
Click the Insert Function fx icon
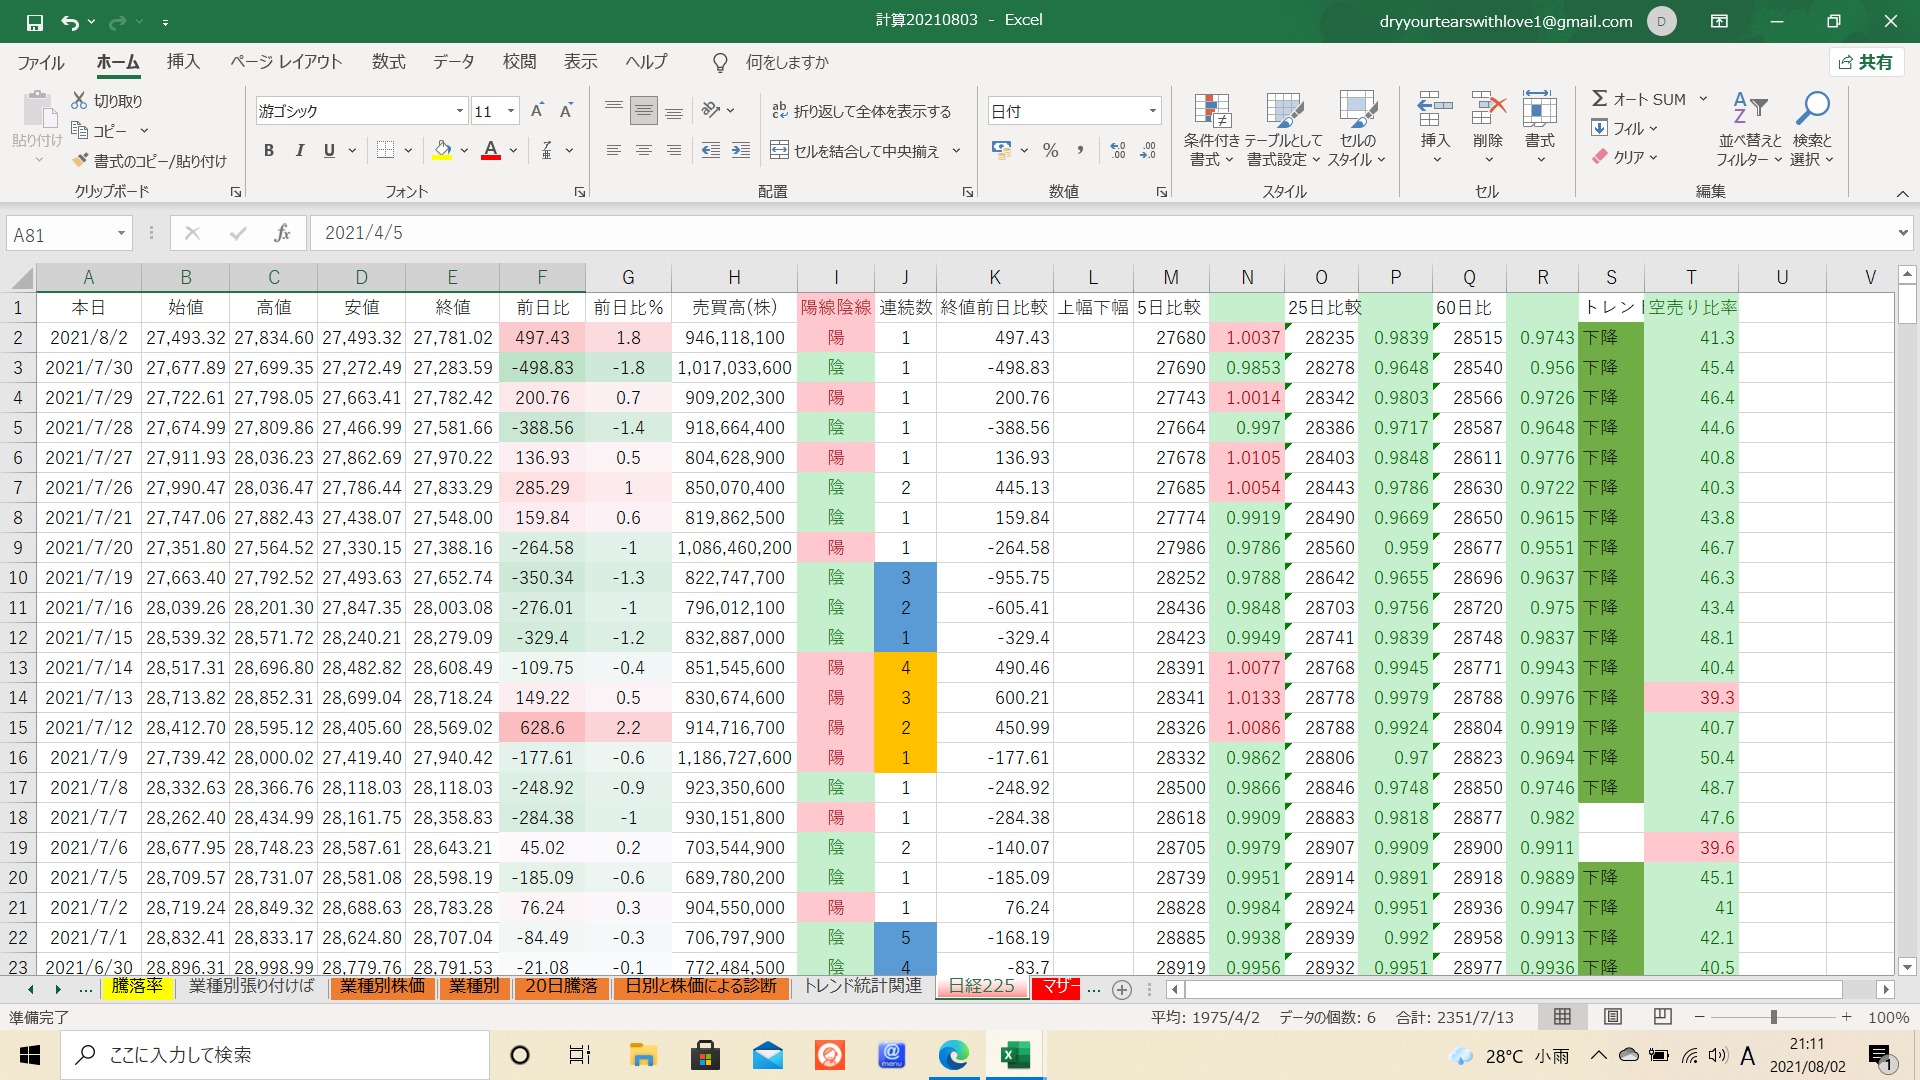point(282,233)
